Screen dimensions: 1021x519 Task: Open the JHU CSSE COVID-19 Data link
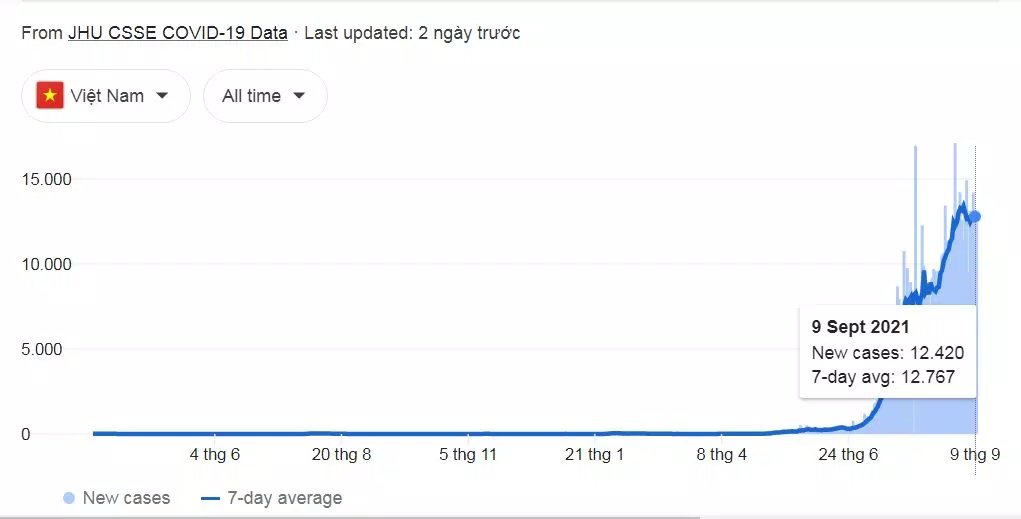point(177,33)
